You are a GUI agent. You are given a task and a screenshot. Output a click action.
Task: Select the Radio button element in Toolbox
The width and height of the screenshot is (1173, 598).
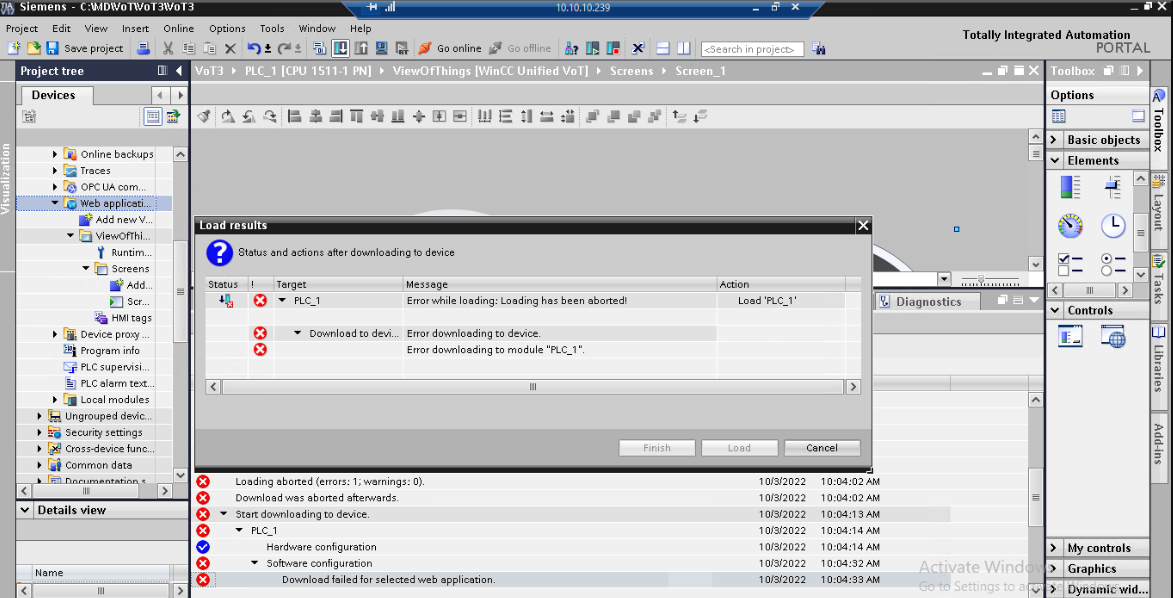click(1113, 264)
